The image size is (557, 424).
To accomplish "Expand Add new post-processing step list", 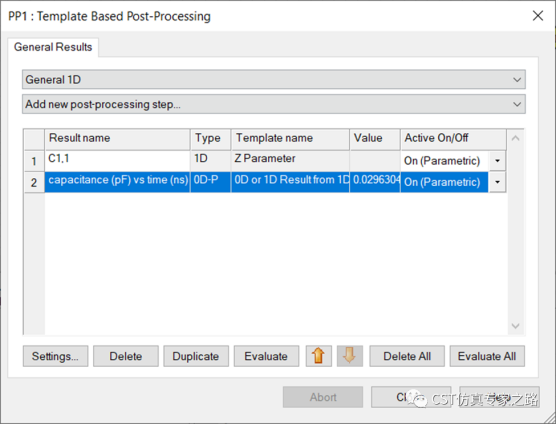I will click(x=274, y=104).
